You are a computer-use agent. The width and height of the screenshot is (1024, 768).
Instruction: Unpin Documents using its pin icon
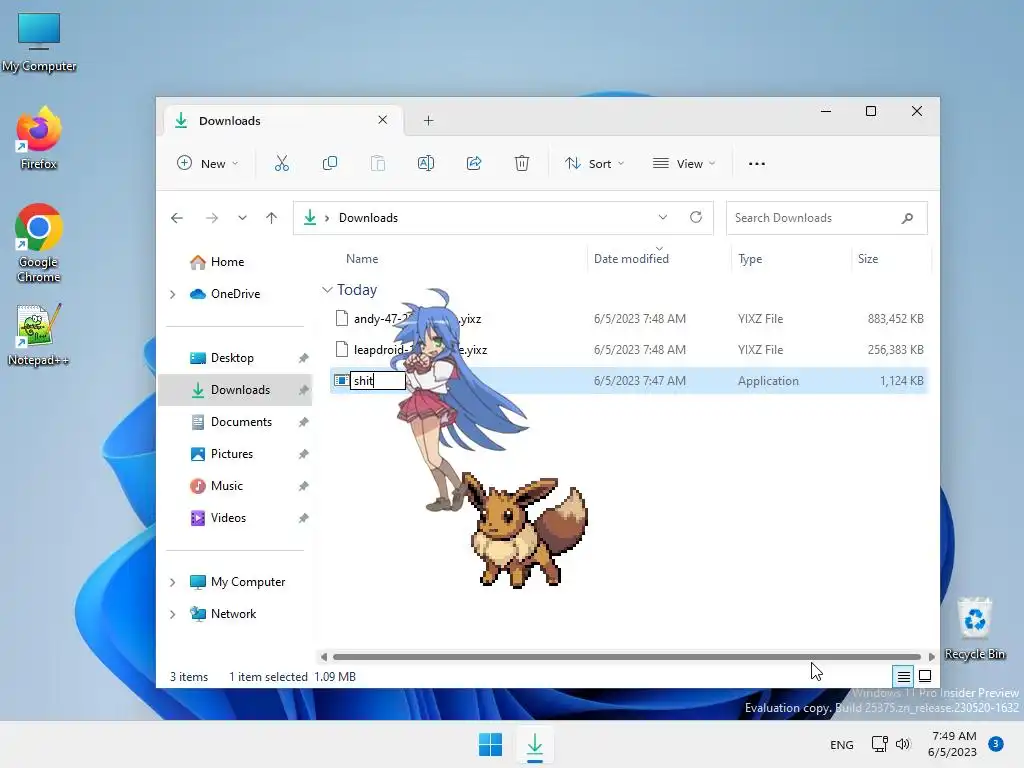pos(304,422)
